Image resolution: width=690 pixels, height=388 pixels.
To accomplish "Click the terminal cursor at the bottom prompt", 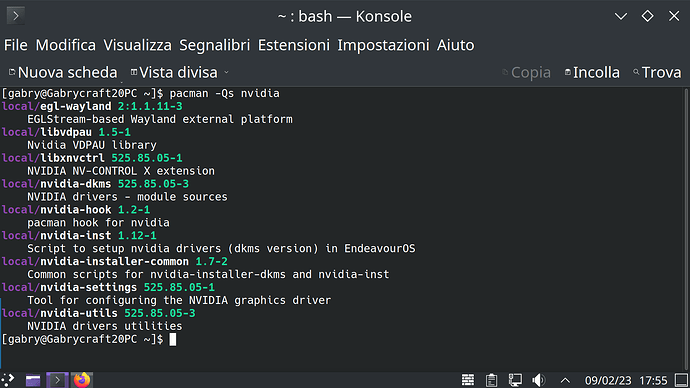I will (173, 339).
